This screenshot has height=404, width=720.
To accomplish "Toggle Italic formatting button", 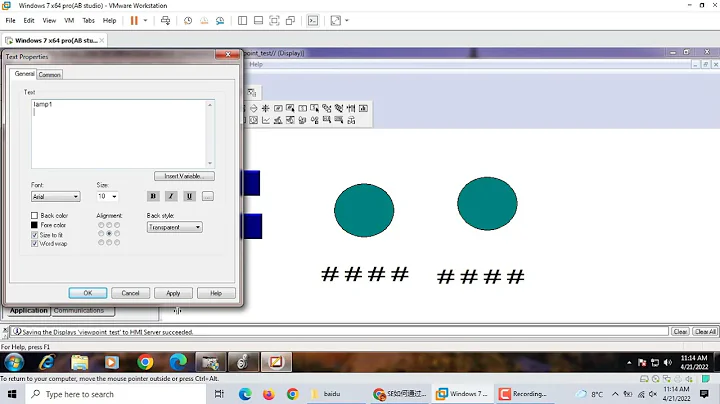I will coord(171,196).
